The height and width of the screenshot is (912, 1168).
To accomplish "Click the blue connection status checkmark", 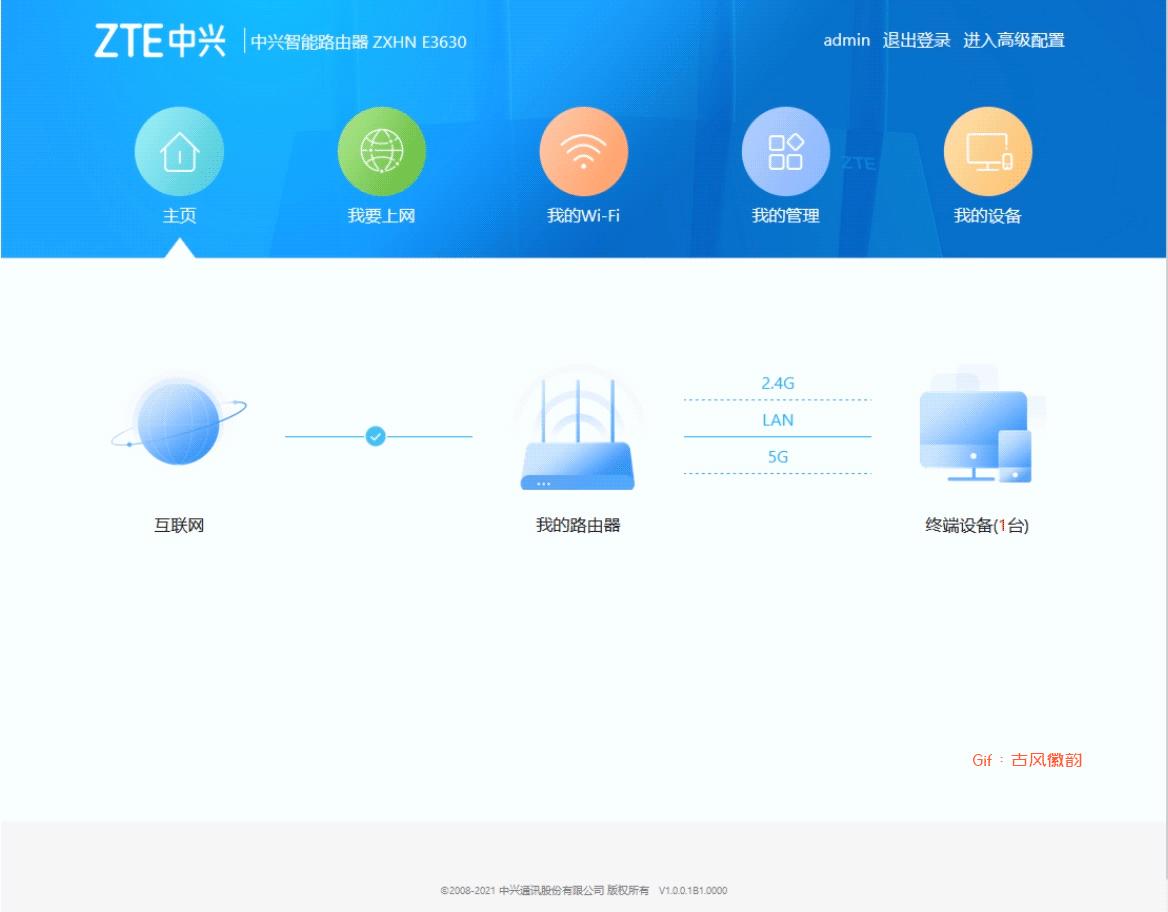I will coord(377,436).
